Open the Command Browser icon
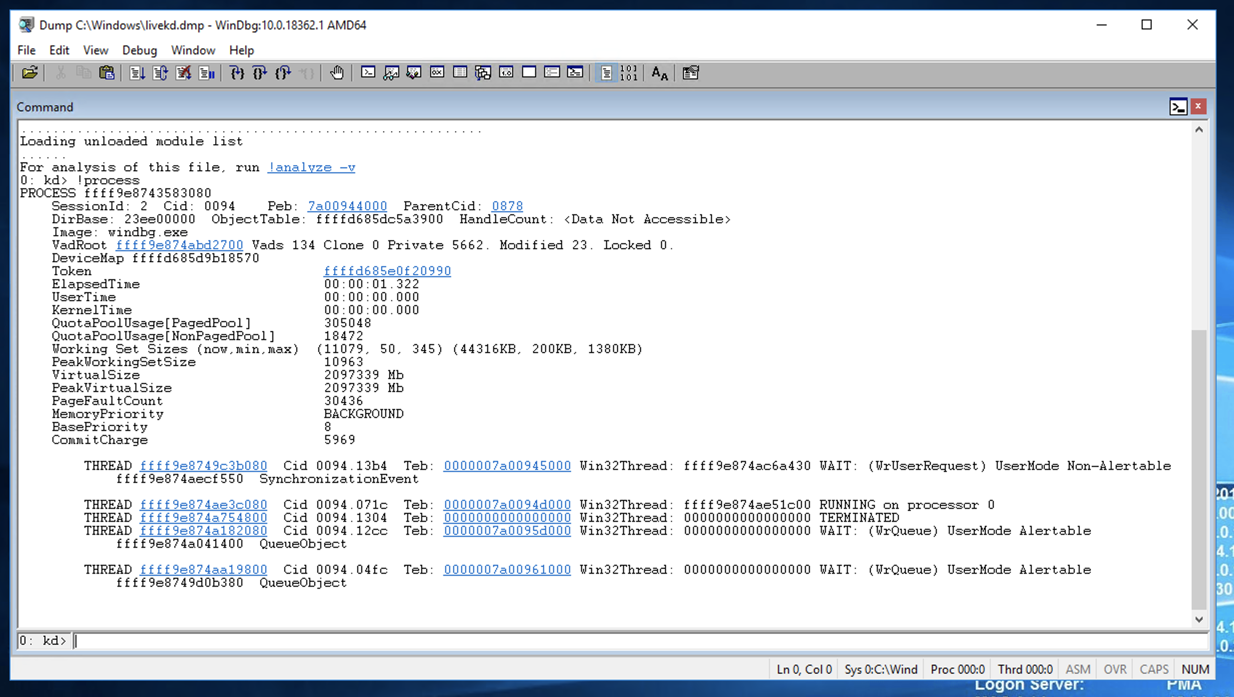Viewport: 1234px width, 697px height. (575, 73)
